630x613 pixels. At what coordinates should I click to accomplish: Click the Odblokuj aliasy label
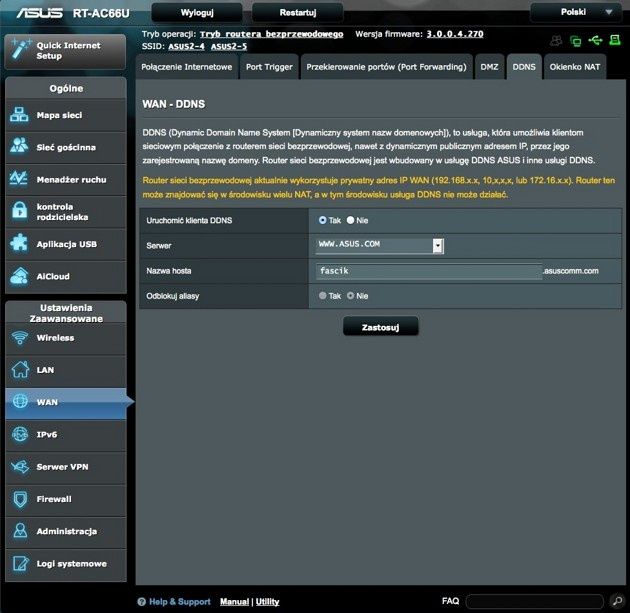(173, 296)
